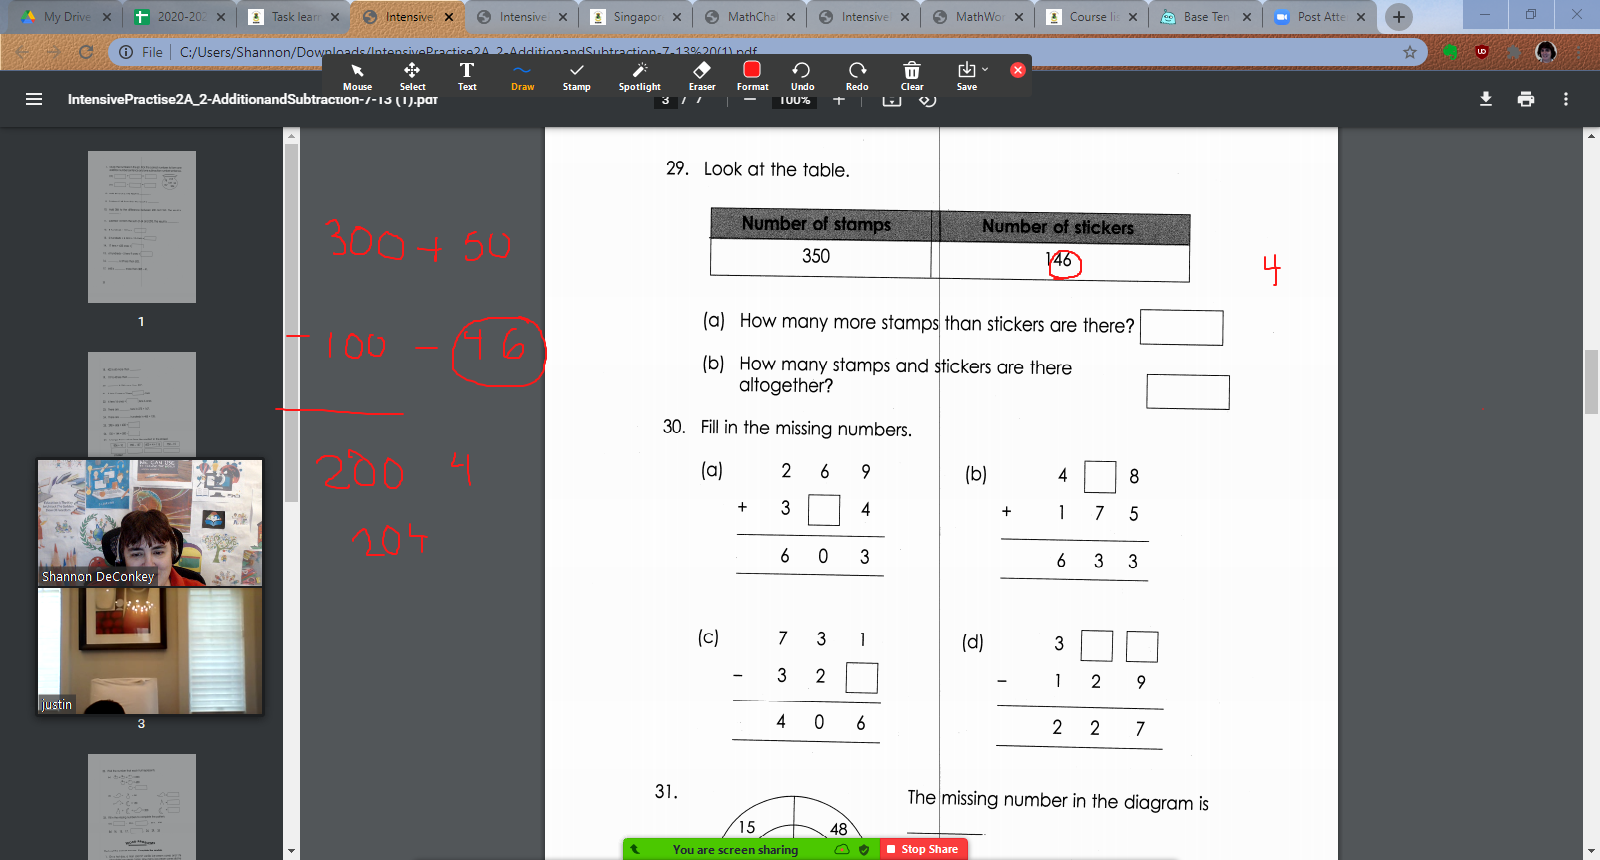Screen dimensions: 1600x860
Task: Open the red Format color option
Action: (x=752, y=76)
